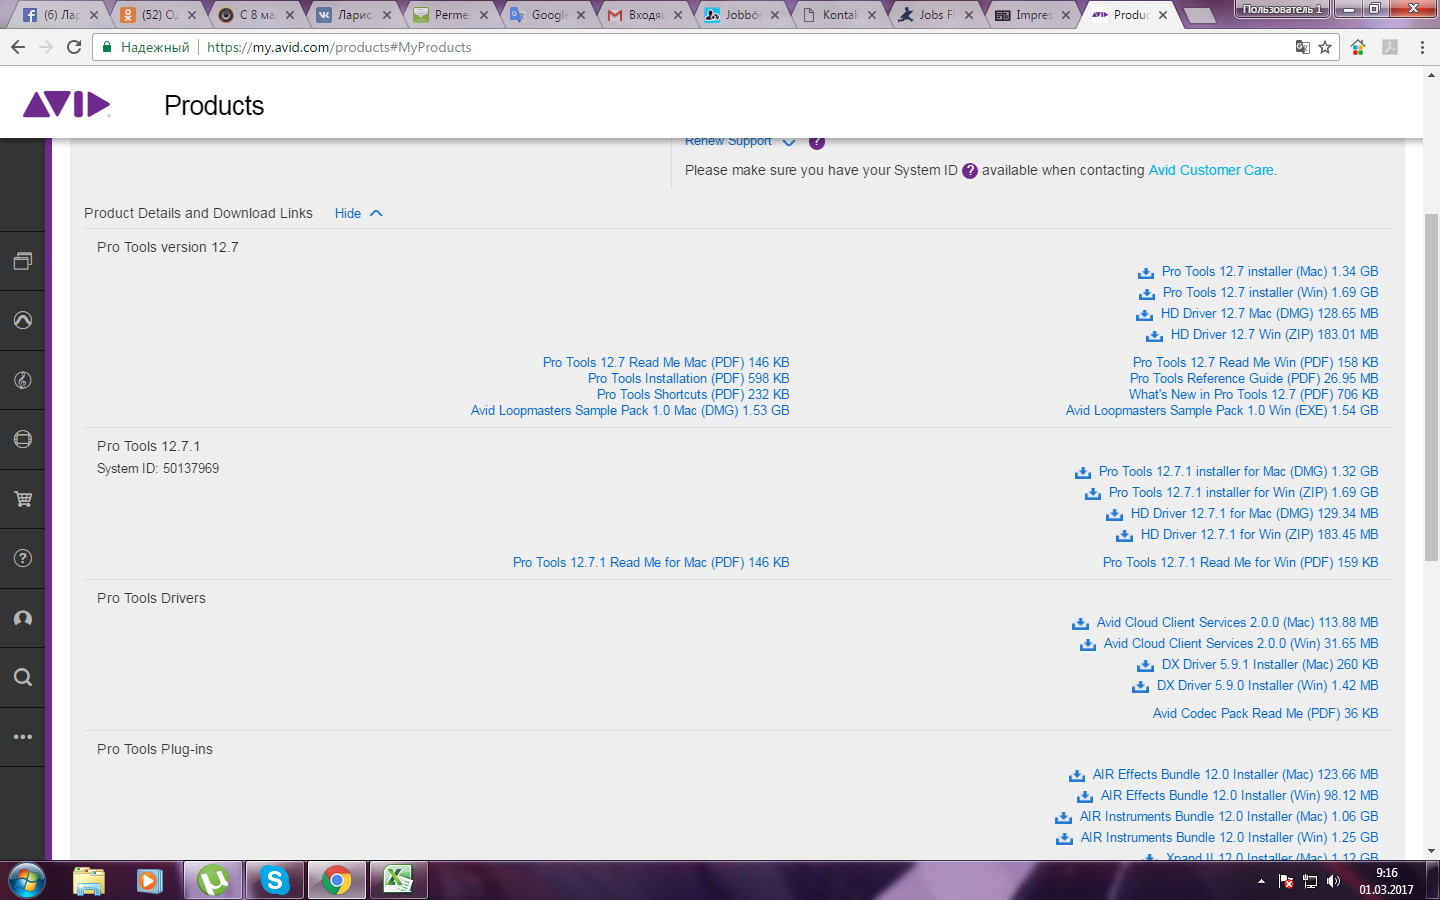Open search from the sidebar magnifier
The height and width of the screenshot is (900, 1440).
(22, 677)
